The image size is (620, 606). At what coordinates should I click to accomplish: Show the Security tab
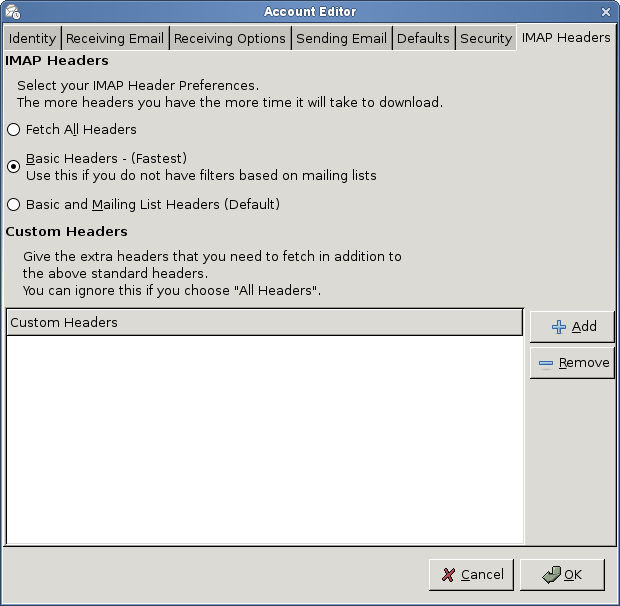pyautogui.click(x=485, y=38)
